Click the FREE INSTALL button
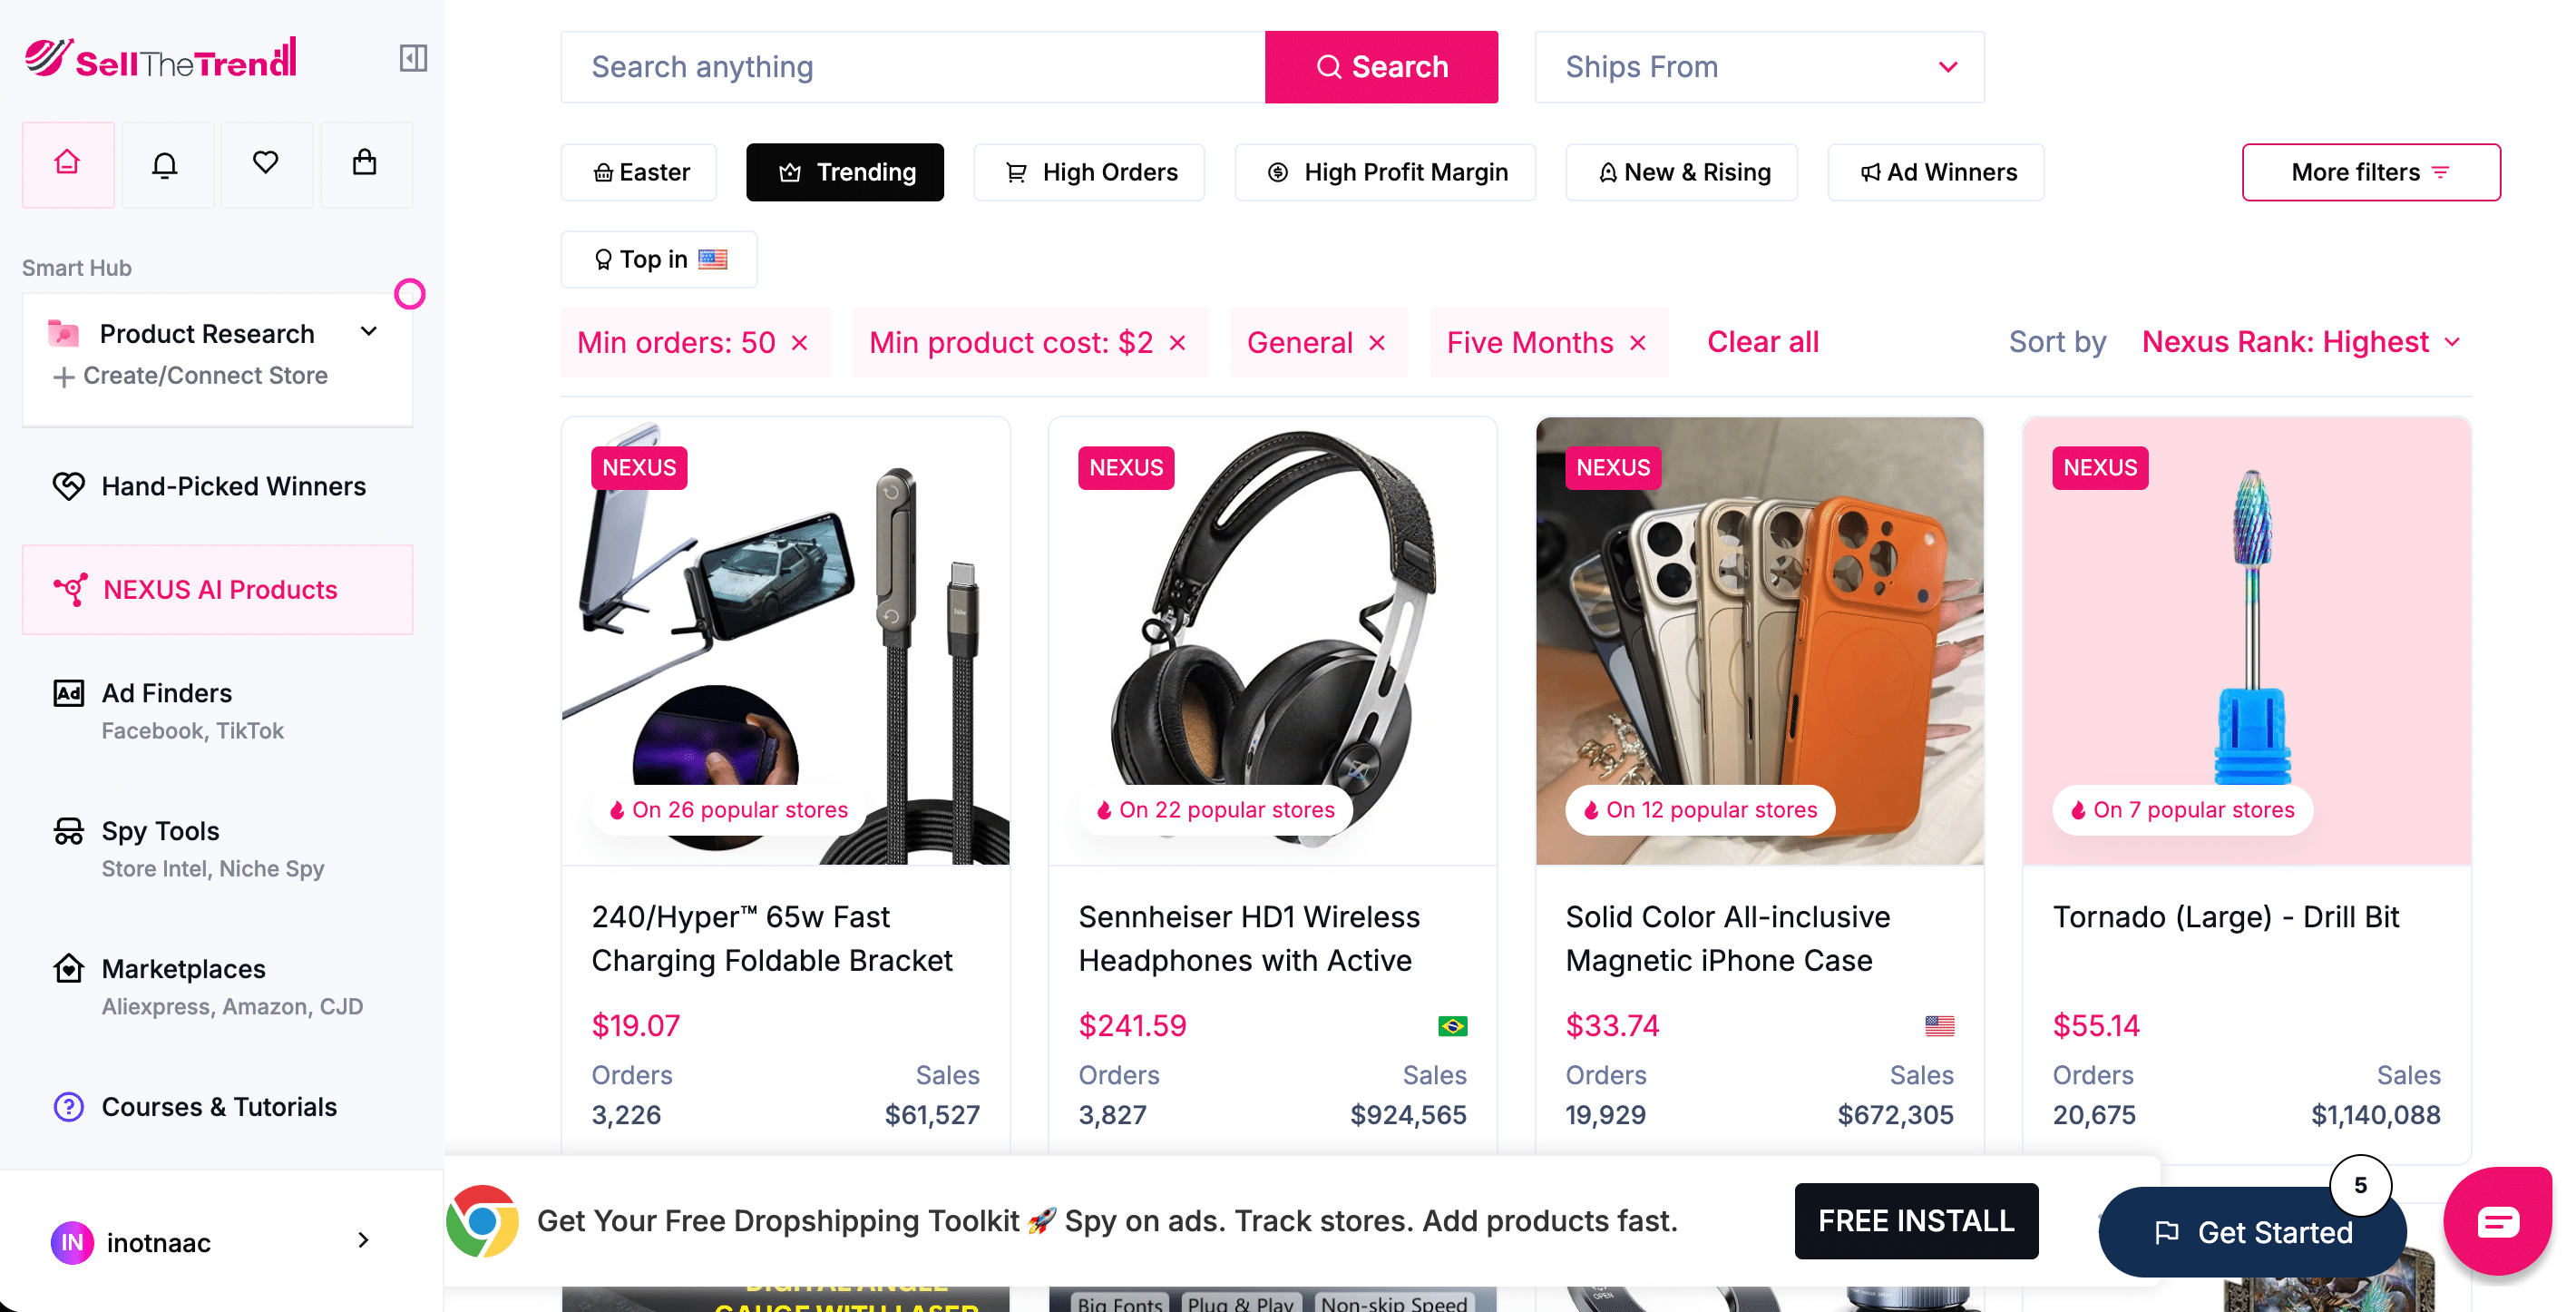The width and height of the screenshot is (2576, 1312). point(1916,1221)
